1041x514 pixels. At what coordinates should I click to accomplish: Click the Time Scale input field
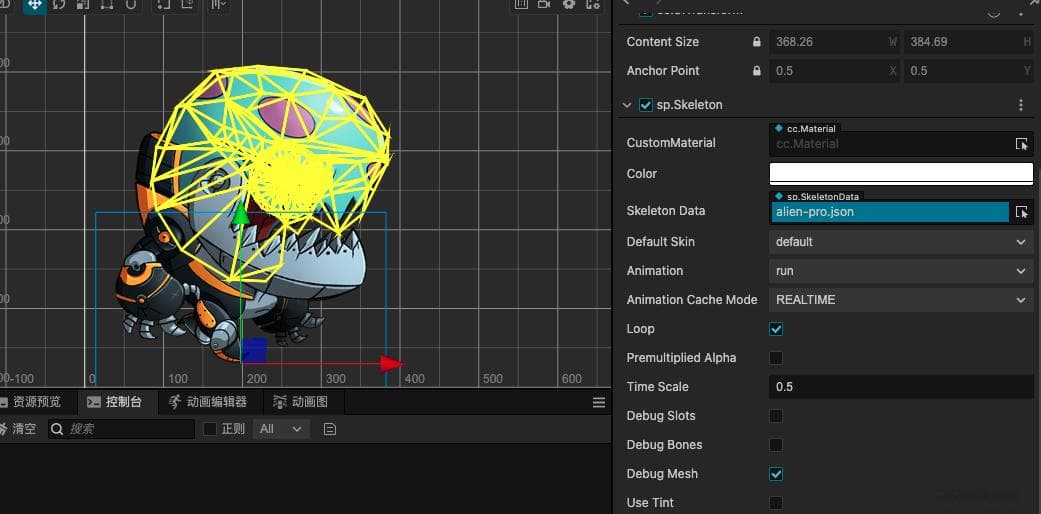(x=901, y=387)
